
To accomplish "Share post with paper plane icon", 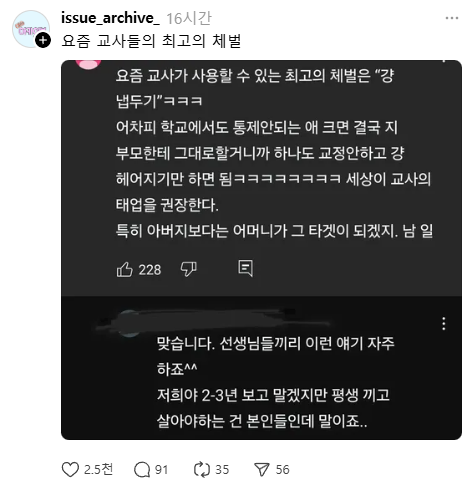I will (x=262, y=469).
